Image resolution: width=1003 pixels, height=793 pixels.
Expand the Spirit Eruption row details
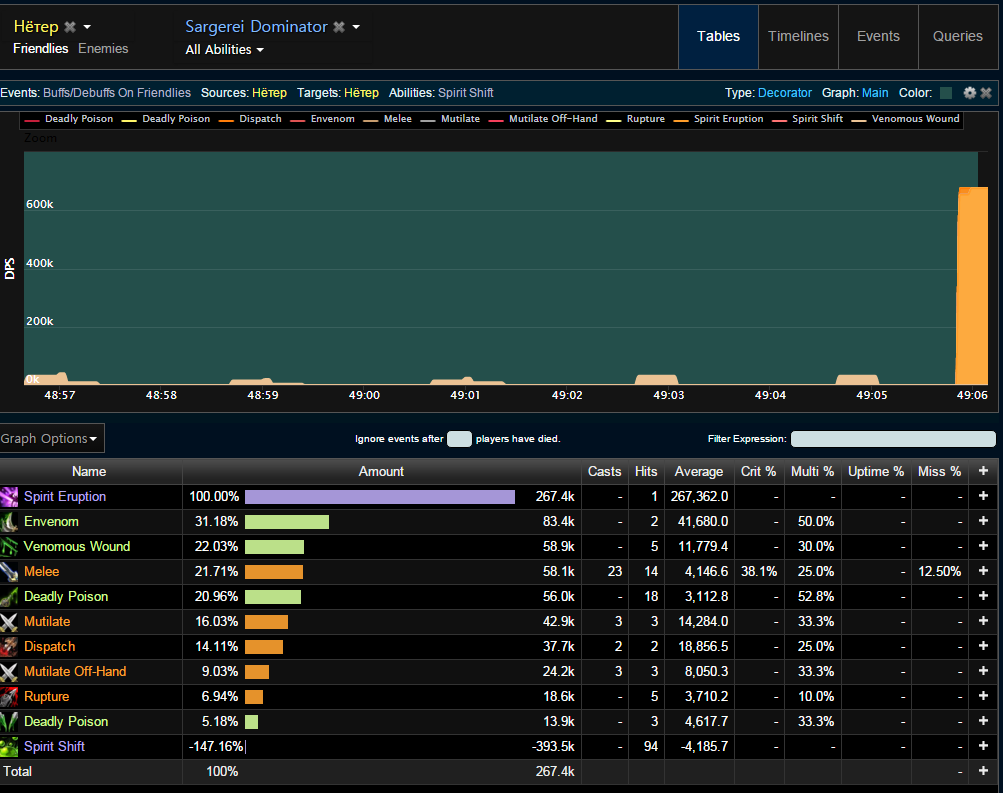click(x=983, y=496)
